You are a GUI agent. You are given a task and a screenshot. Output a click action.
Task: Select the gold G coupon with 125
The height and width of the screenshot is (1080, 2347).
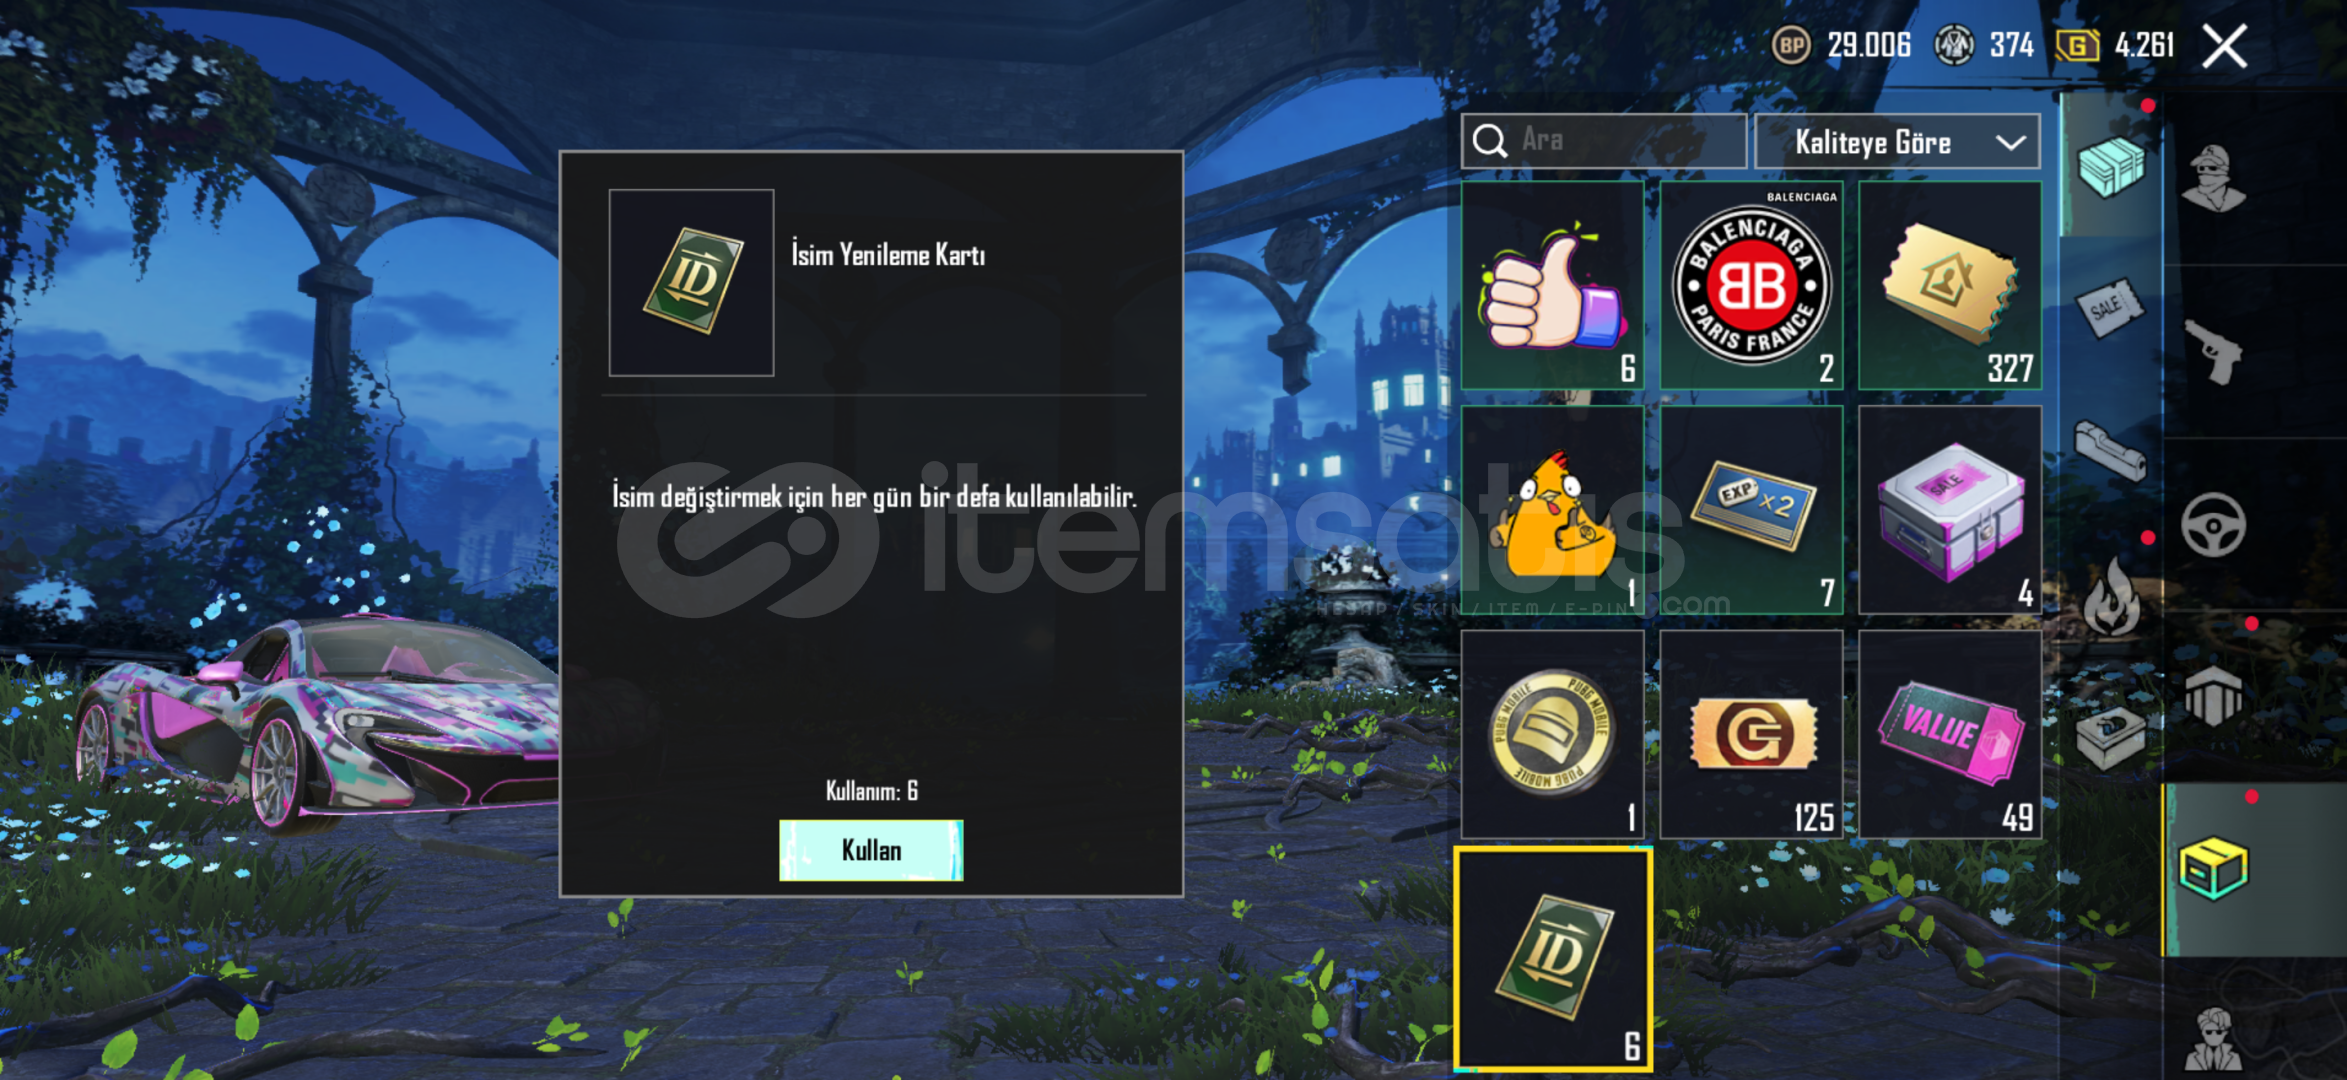coord(1751,734)
